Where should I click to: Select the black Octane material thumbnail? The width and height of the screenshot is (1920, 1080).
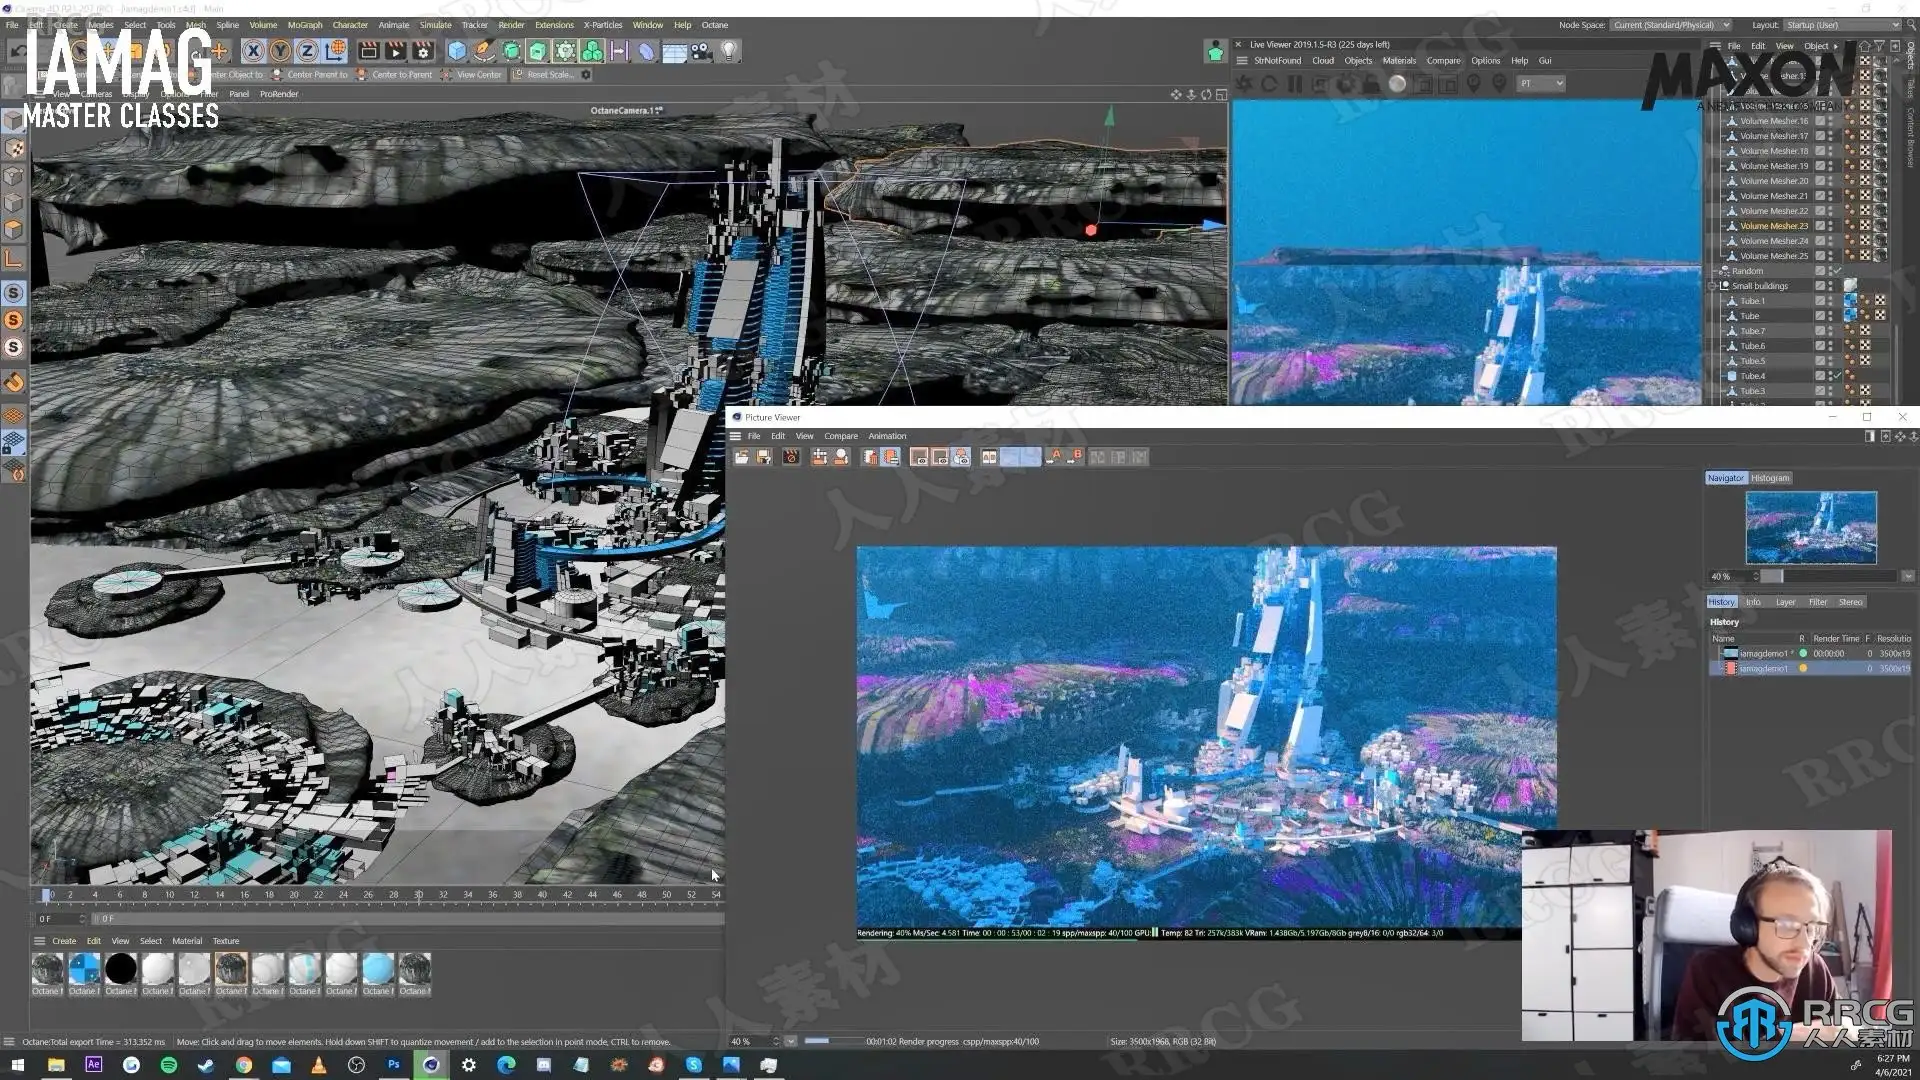coord(121,968)
